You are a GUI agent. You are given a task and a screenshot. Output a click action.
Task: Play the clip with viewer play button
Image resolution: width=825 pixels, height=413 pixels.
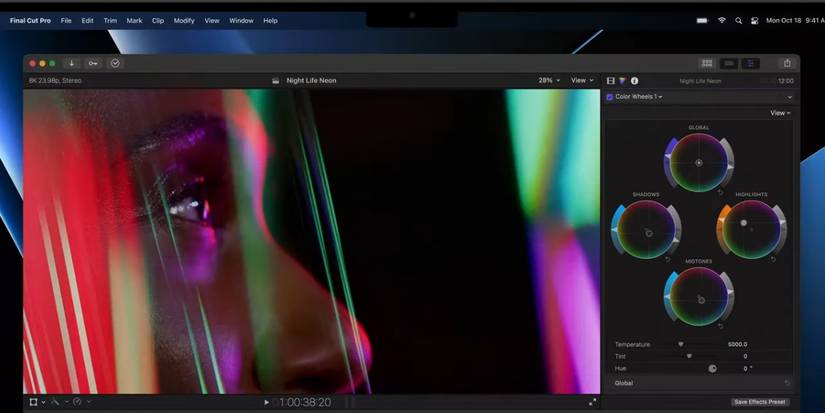[266, 402]
